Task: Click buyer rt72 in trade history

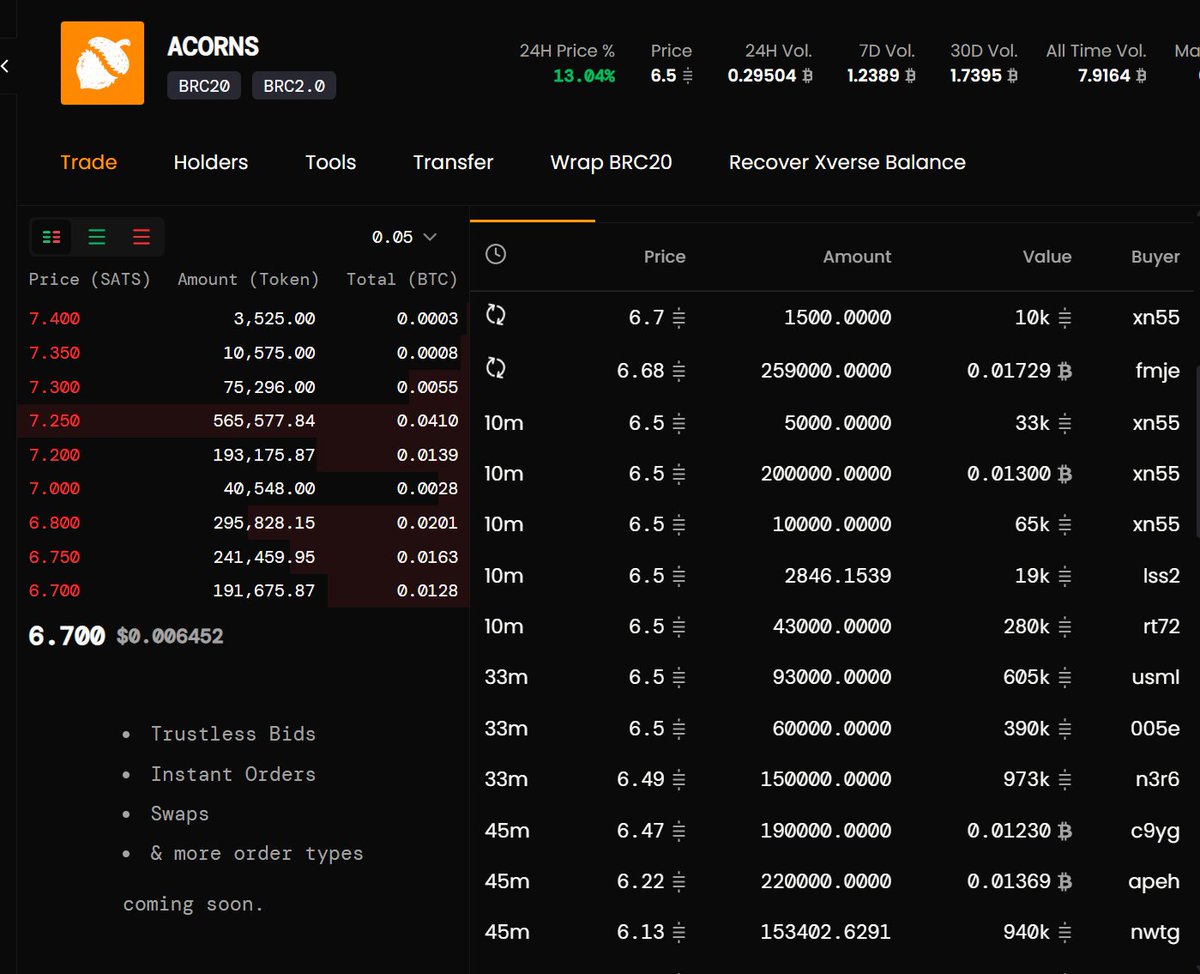Action: coord(1159,627)
